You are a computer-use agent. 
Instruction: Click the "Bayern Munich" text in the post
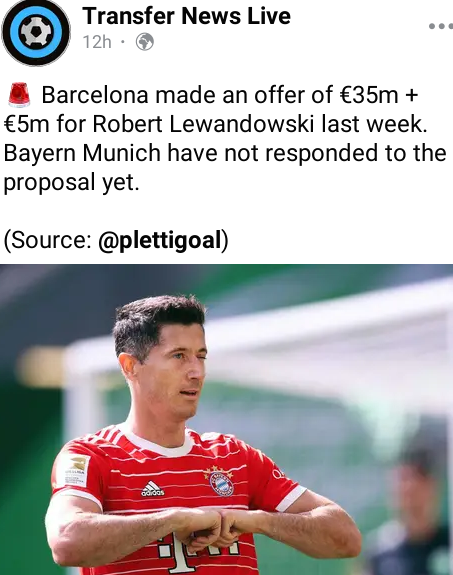tap(82, 153)
